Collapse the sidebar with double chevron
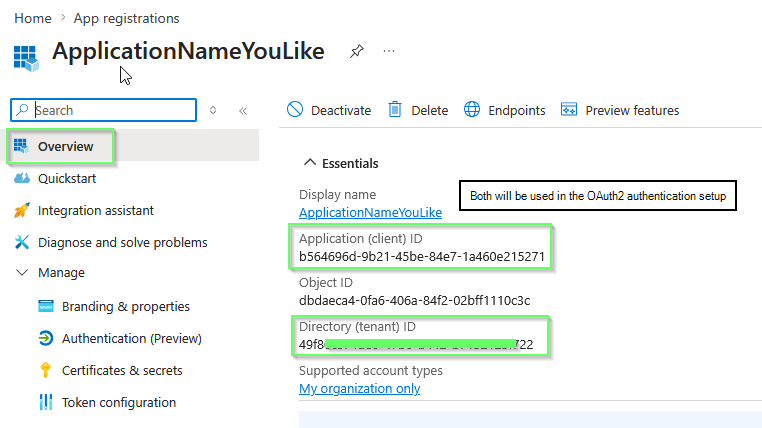Image resolution: width=762 pixels, height=428 pixels. (243, 111)
